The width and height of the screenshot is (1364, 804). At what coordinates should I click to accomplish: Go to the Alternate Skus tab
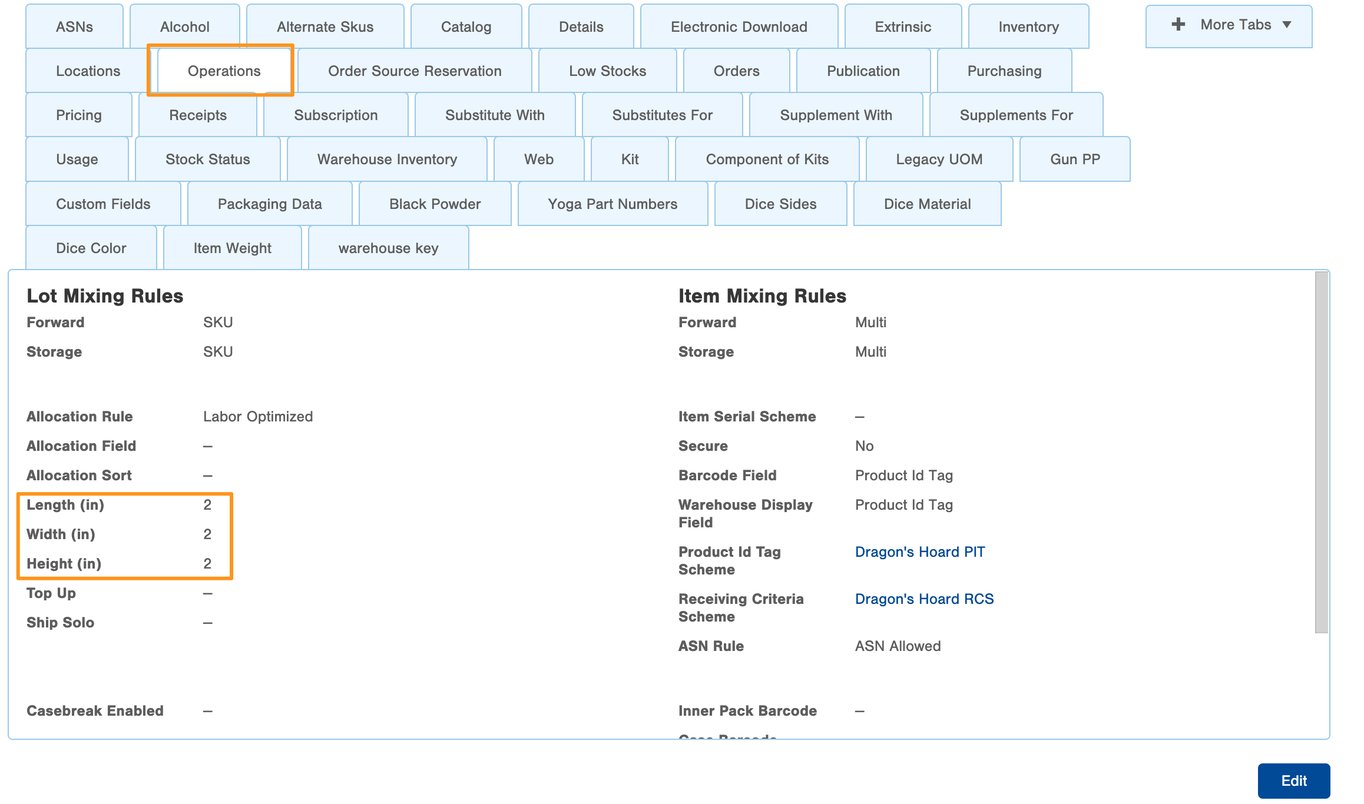[325, 27]
